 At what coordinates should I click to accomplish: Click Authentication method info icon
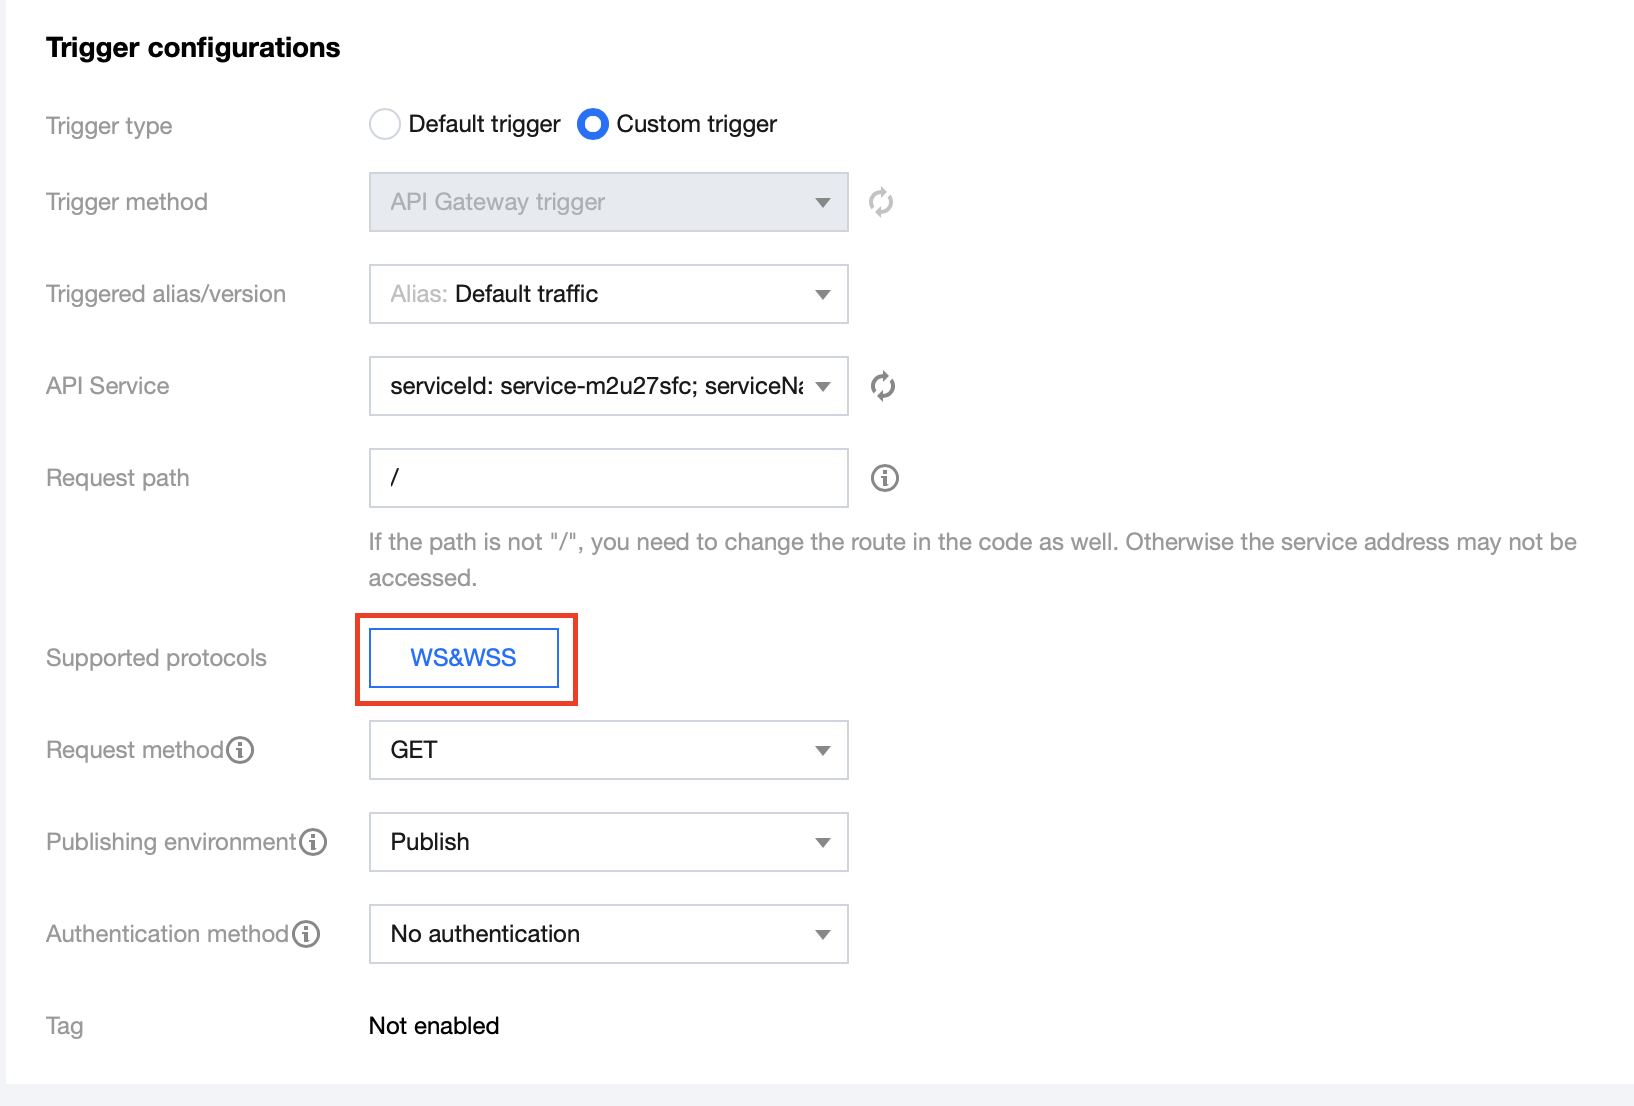click(x=306, y=934)
